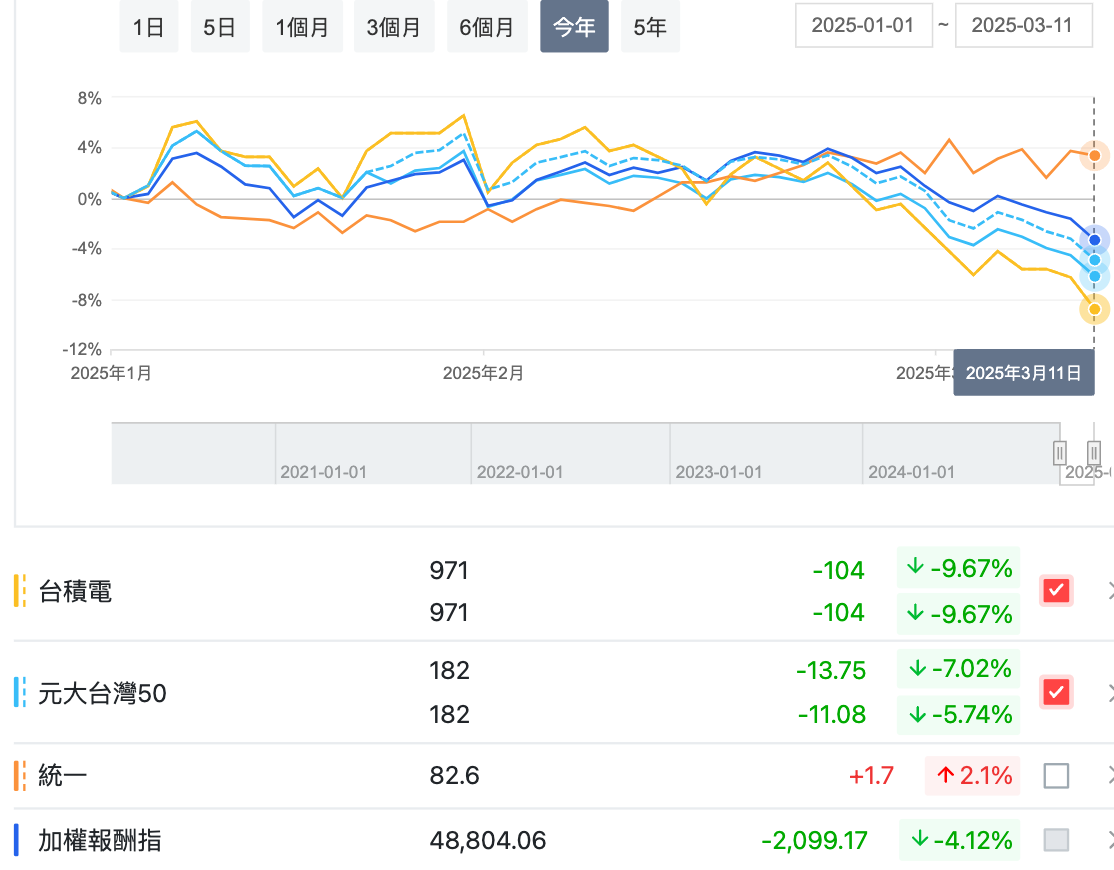Click the highlighted 今年 range button
The height and width of the screenshot is (870, 1114).
(x=574, y=27)
